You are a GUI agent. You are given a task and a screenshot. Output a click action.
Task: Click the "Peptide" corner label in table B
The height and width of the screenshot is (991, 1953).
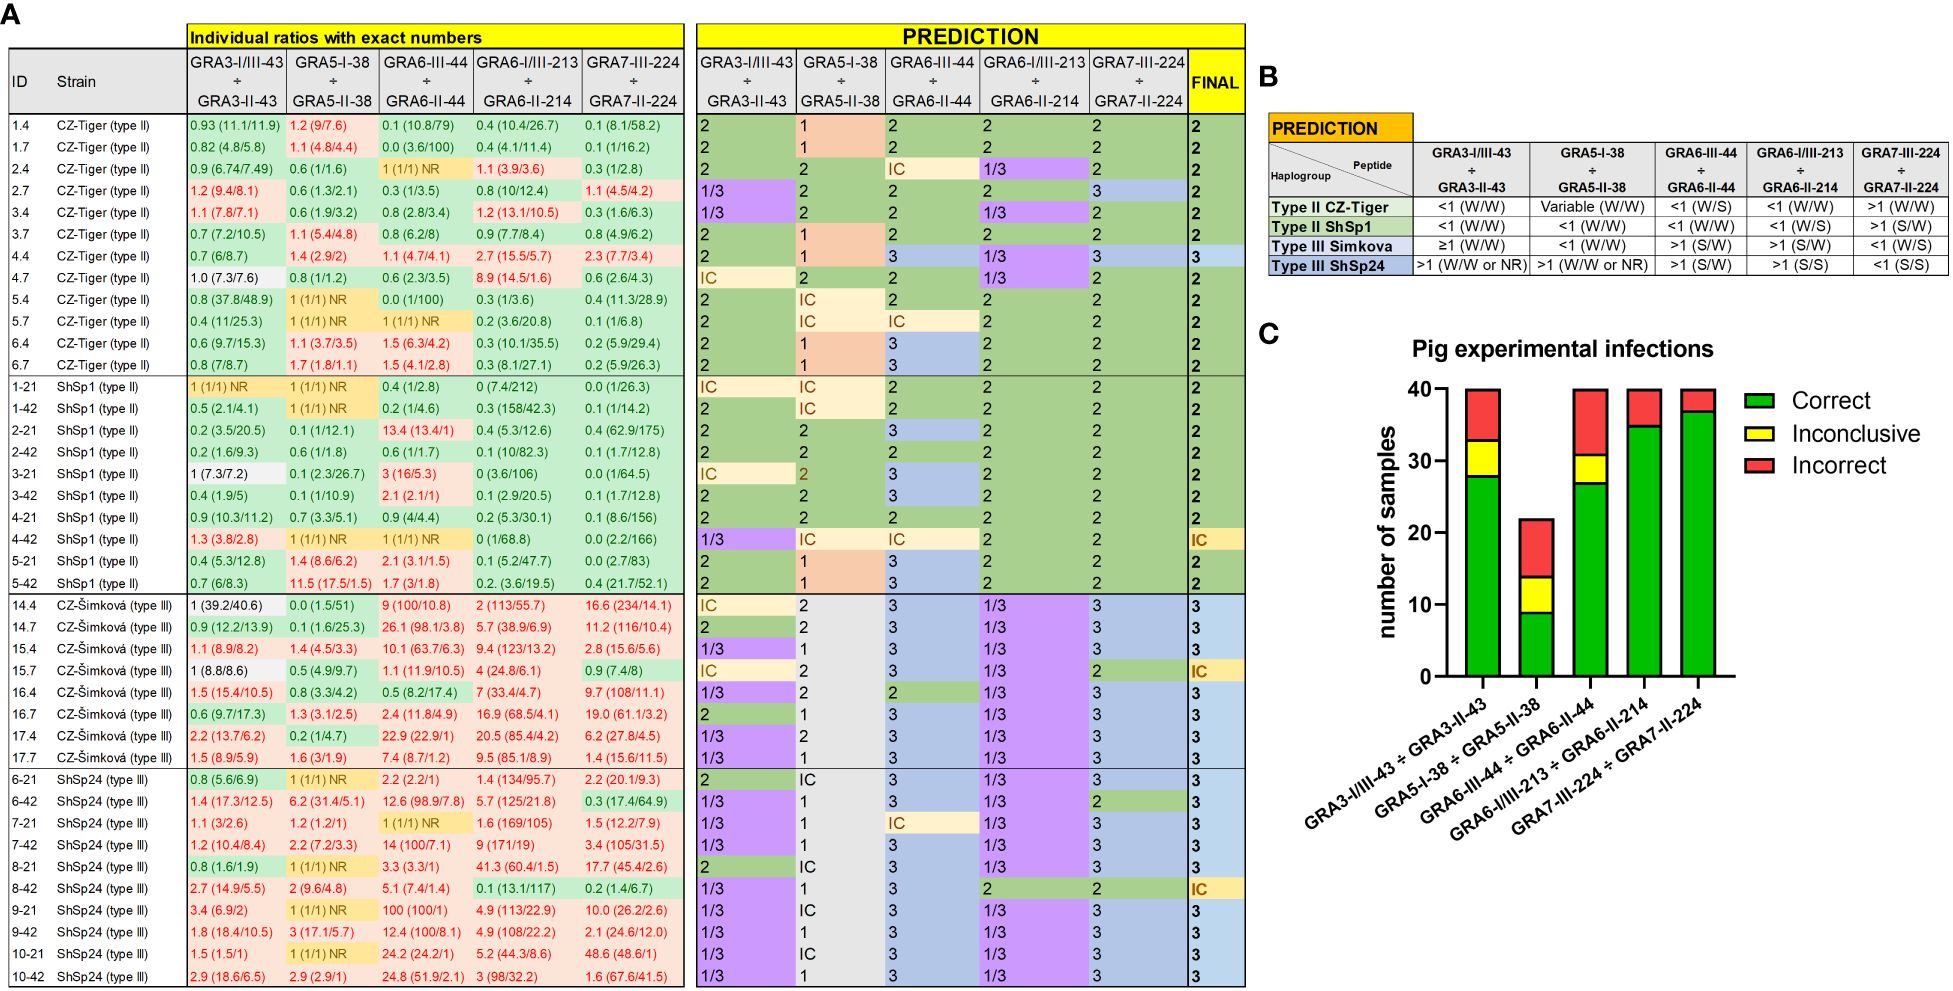(x=1372, y=165)
